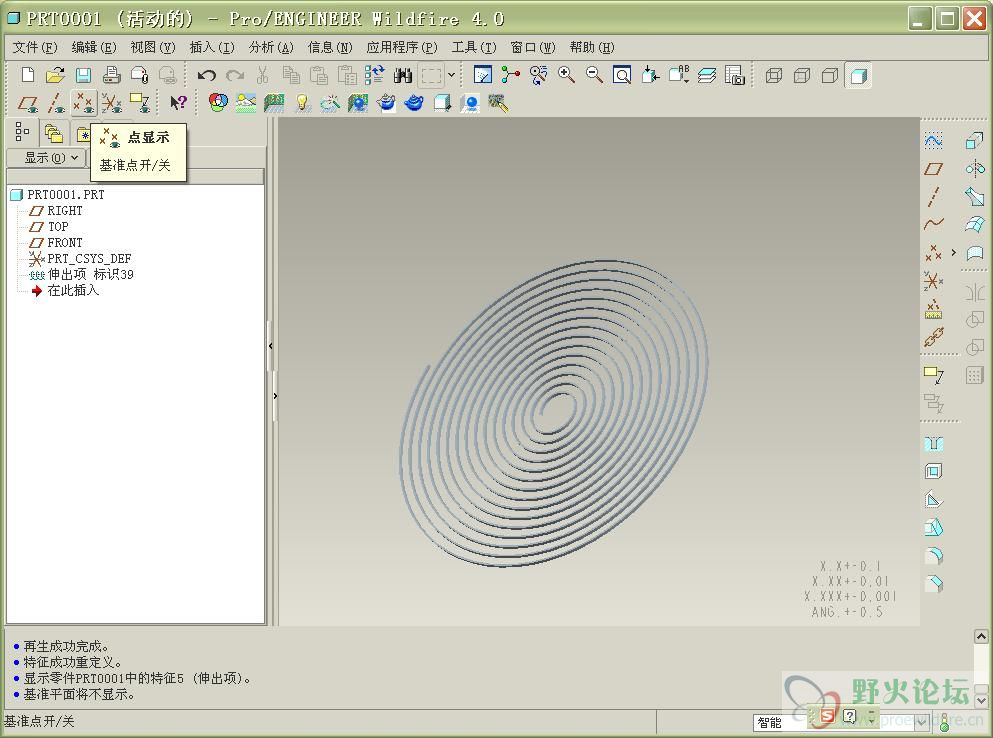The width and height of the screenshot is (993, 738).
Task: Send the model as a mail attachment
Action: pyautogui.click(x=139, y=75)
